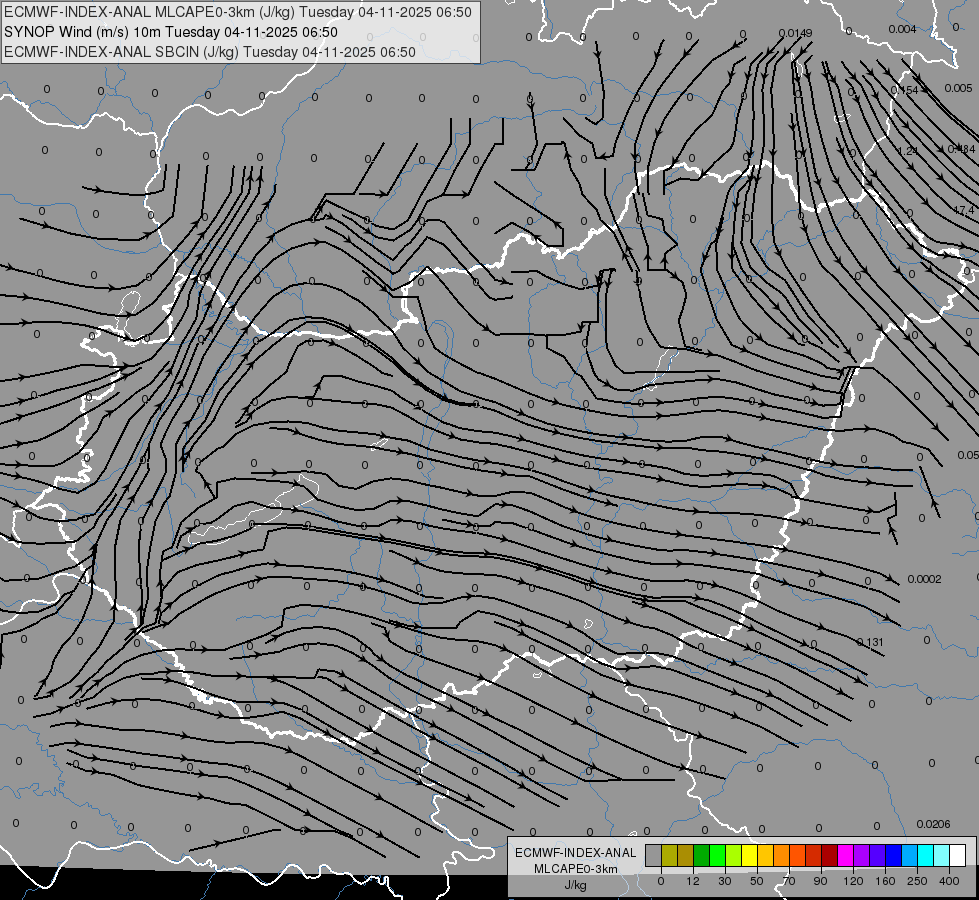Click the map value 0.0149
This screenshot has width=979, height=900.
coord(795,33)
